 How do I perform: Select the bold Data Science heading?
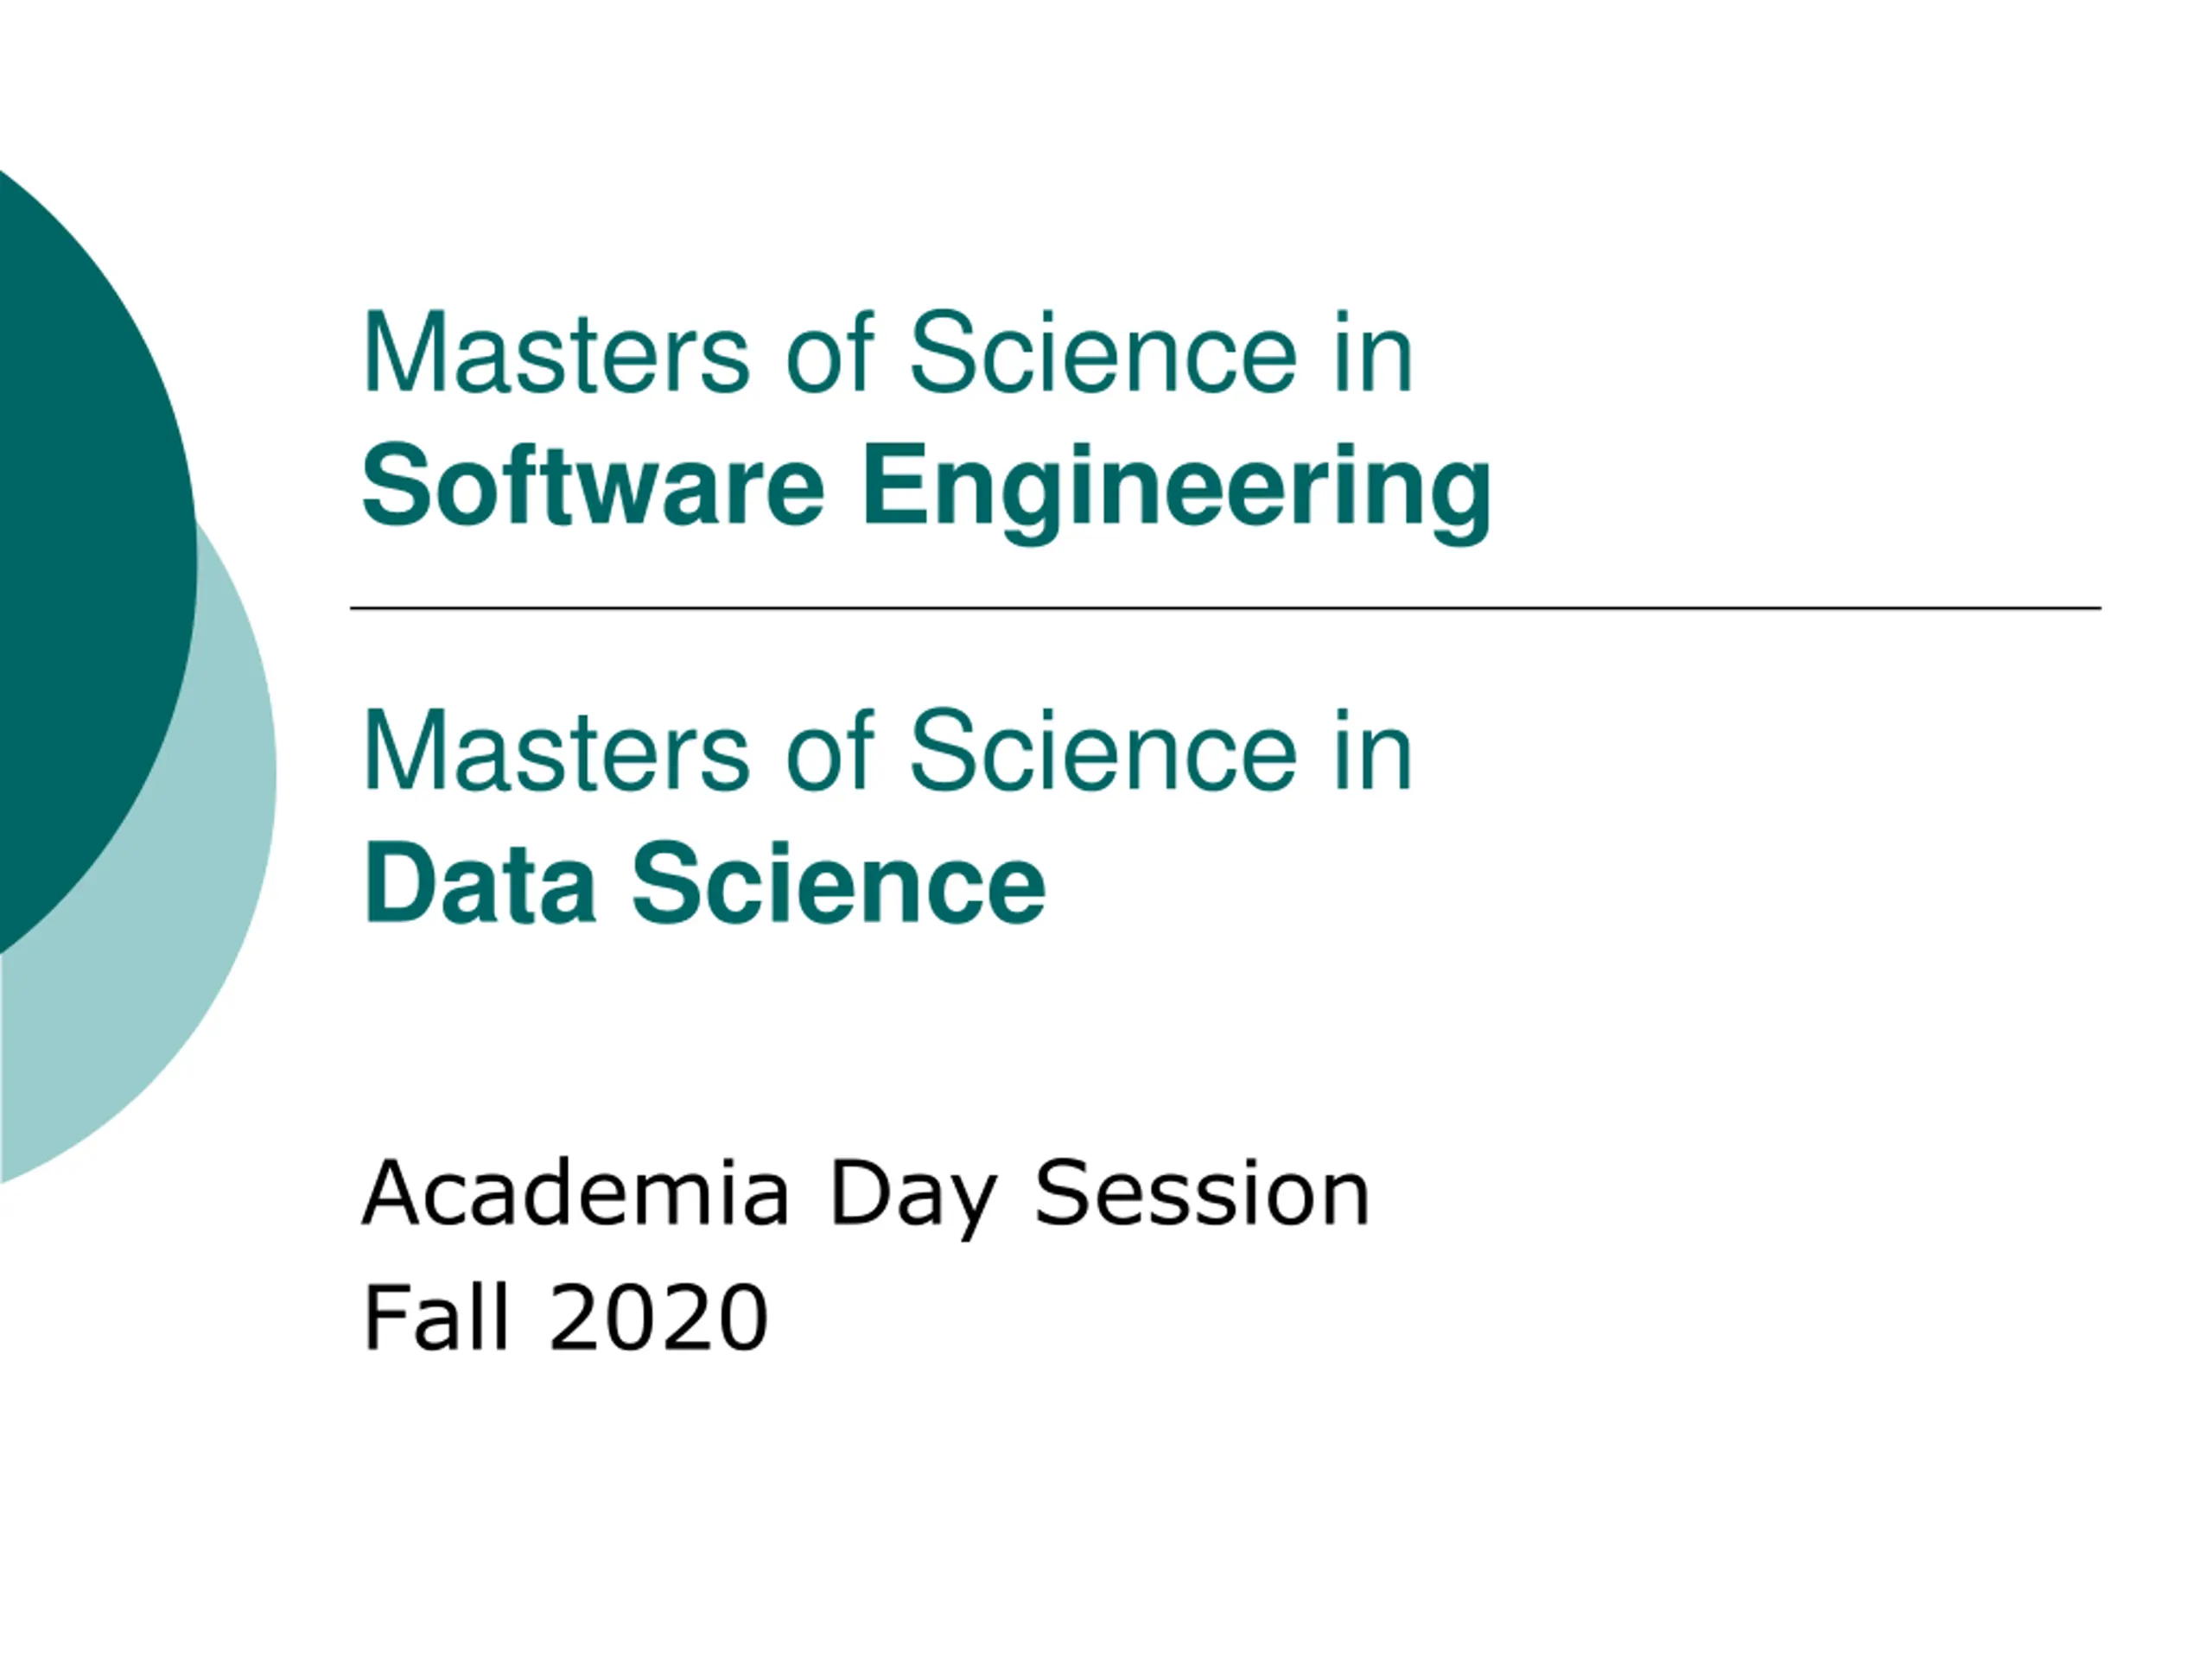704,883
